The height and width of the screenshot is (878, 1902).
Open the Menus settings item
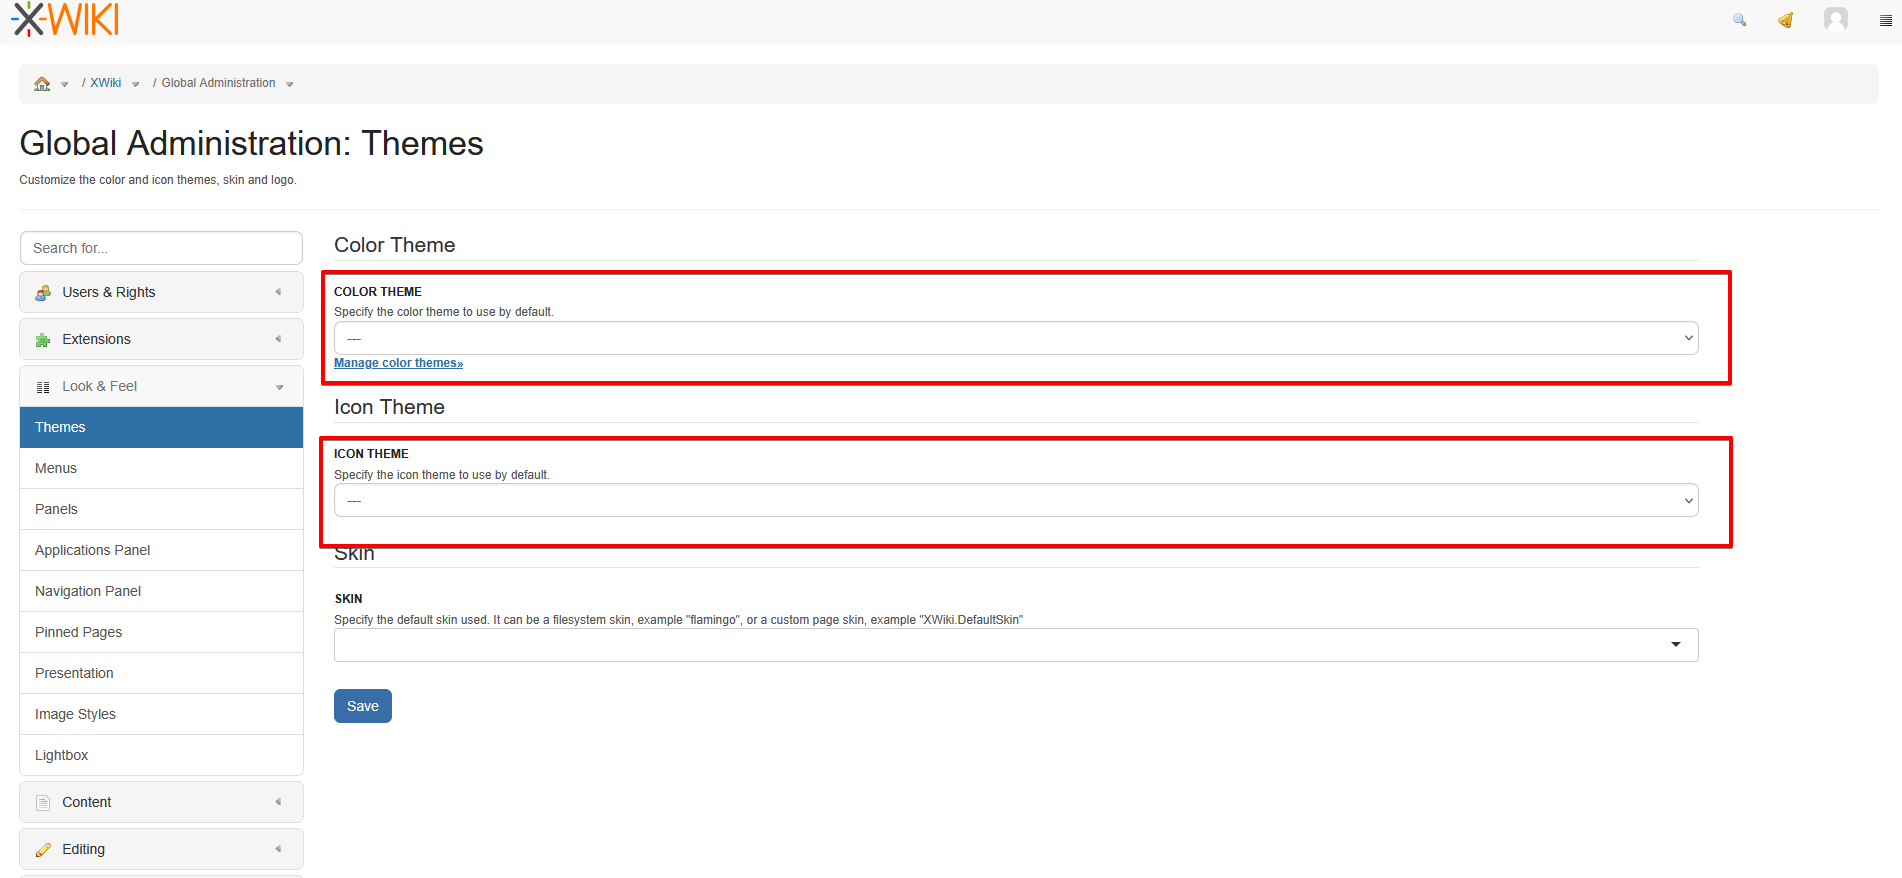pyautogui.click(x=161, y=468)
